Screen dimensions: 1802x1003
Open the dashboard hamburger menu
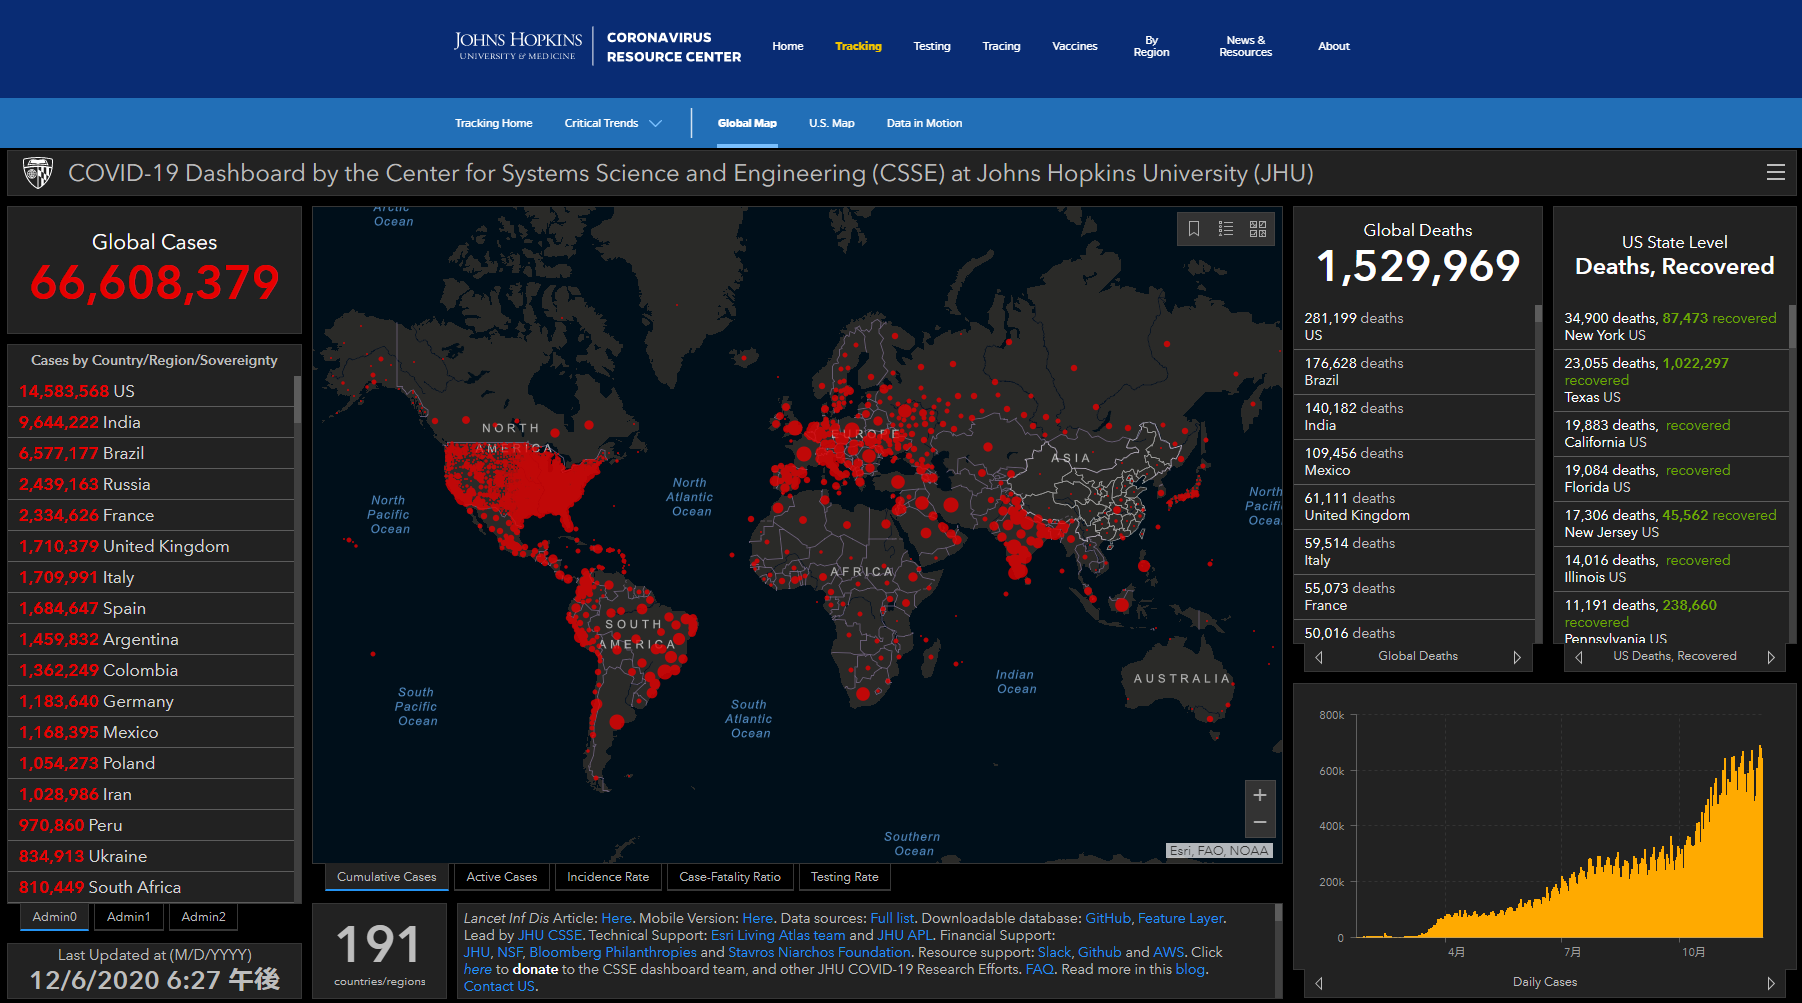[x=1776, y=173]
